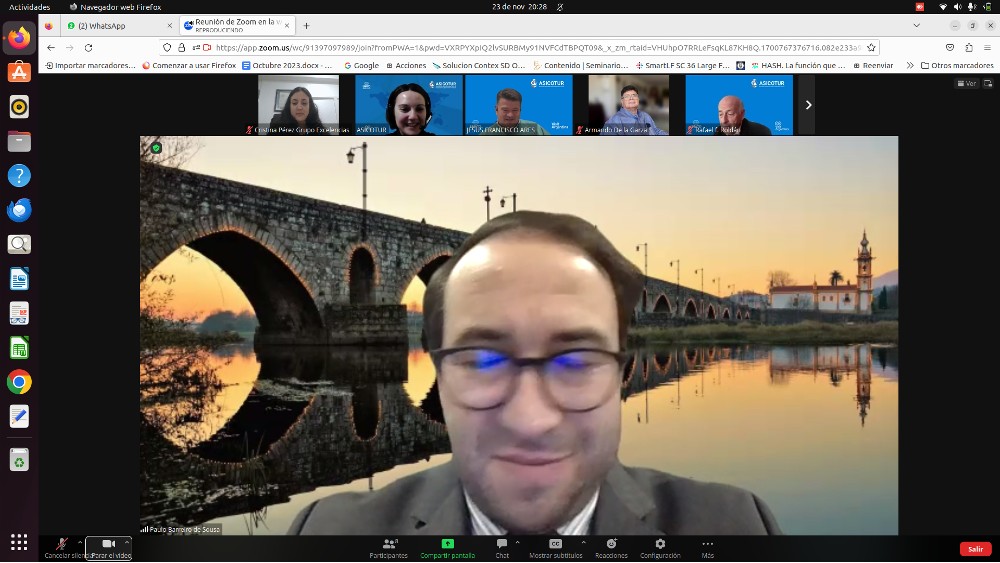Open the Zoom Chat panel

(502, 545)
